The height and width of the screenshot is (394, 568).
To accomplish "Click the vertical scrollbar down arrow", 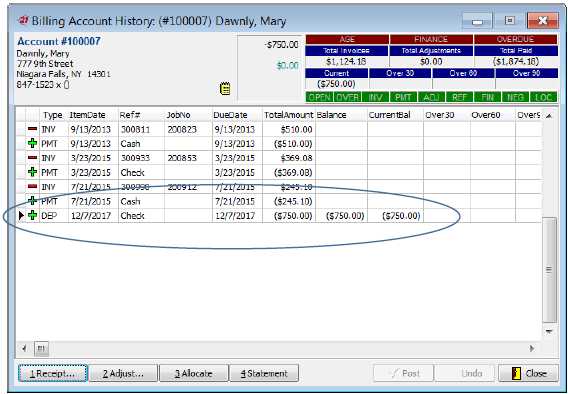I will tap(549, 332).
